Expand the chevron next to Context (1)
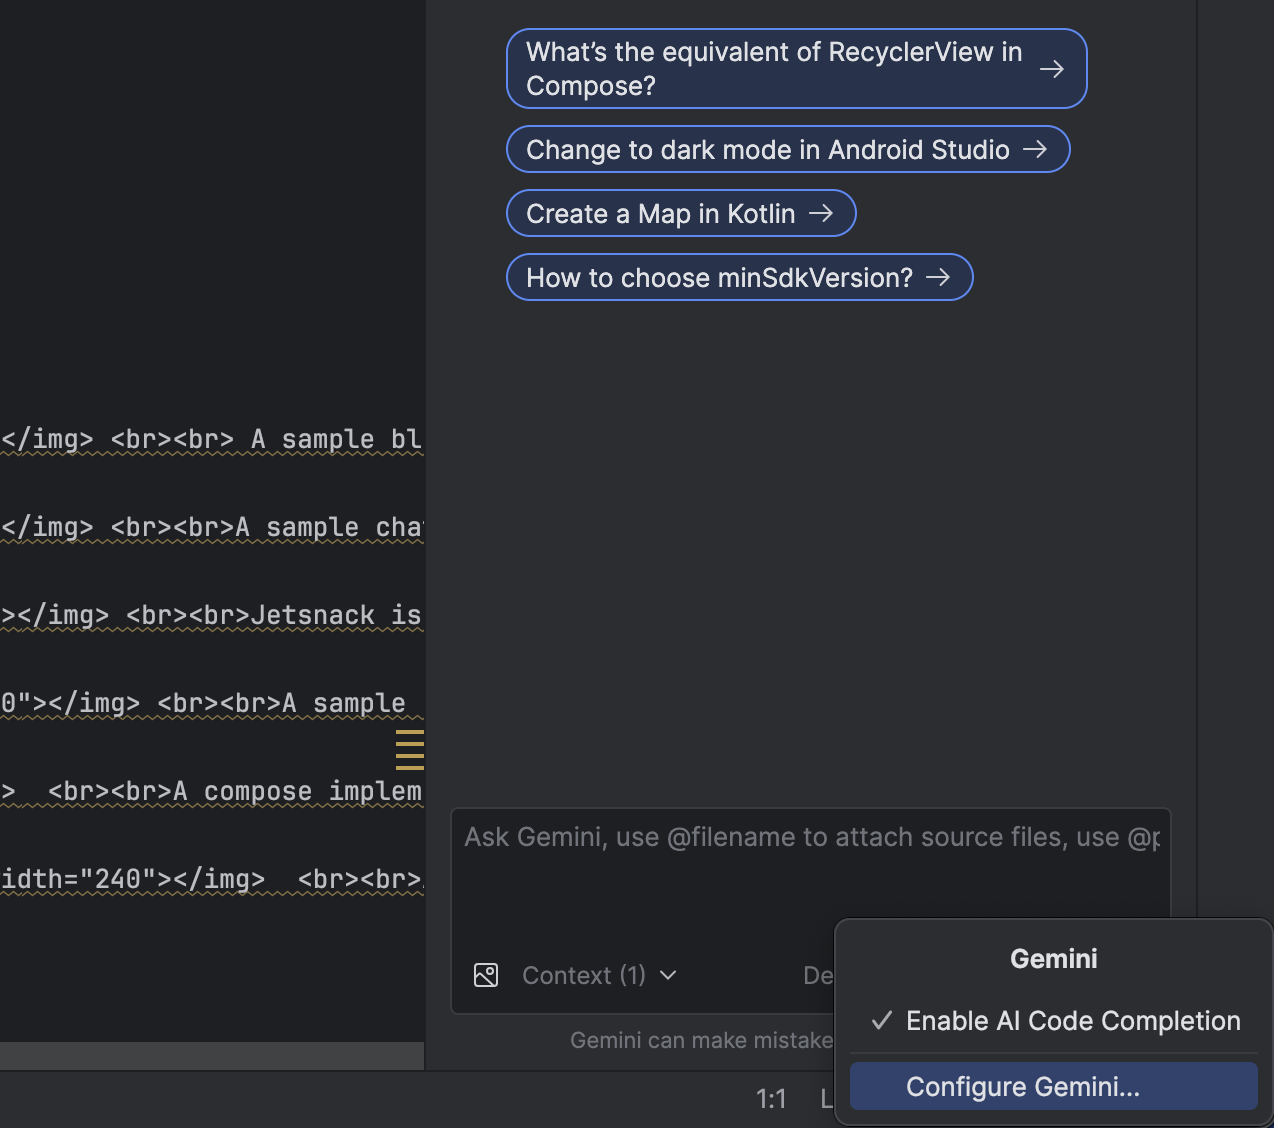The image size is (1278, 1138). point(669,975)
